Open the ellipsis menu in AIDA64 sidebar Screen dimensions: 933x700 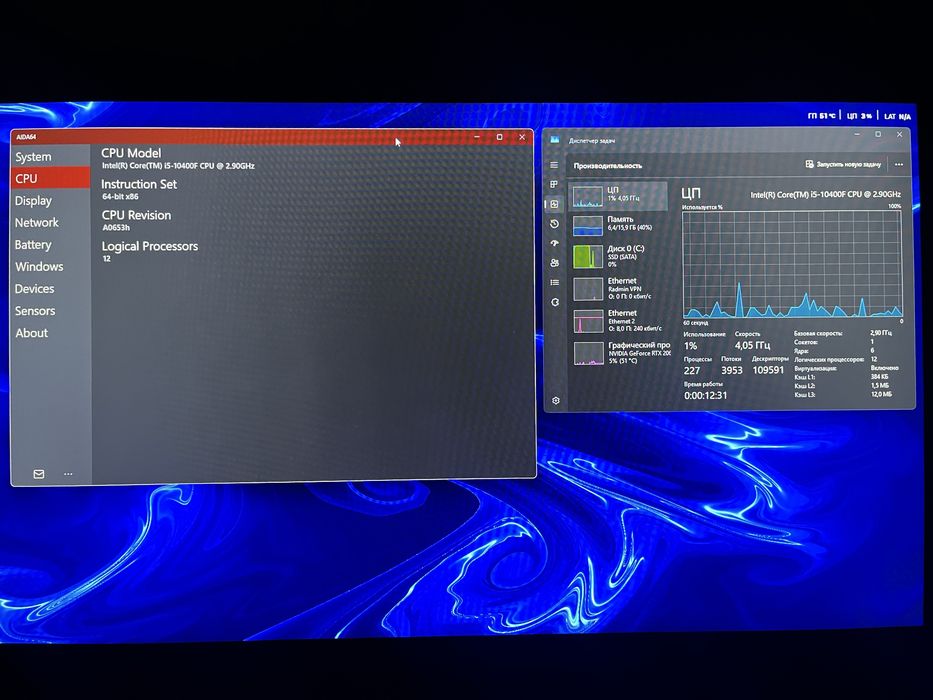click(x=68, y=474)
